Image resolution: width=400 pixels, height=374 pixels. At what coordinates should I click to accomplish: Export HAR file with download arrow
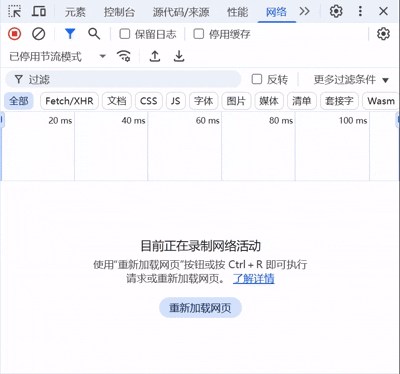point(179,56)
